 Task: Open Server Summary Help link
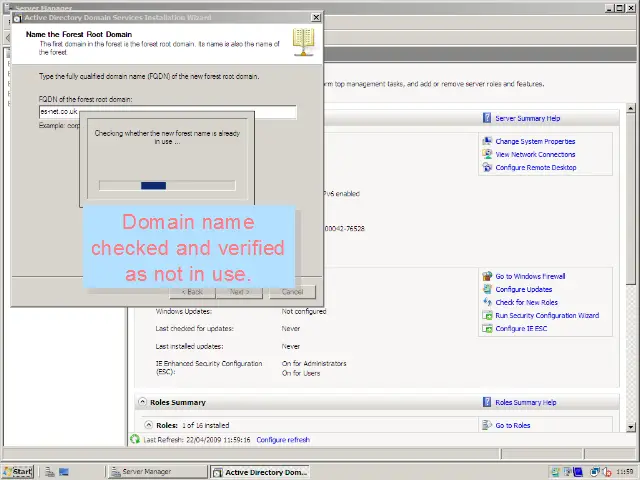[527, 118]
